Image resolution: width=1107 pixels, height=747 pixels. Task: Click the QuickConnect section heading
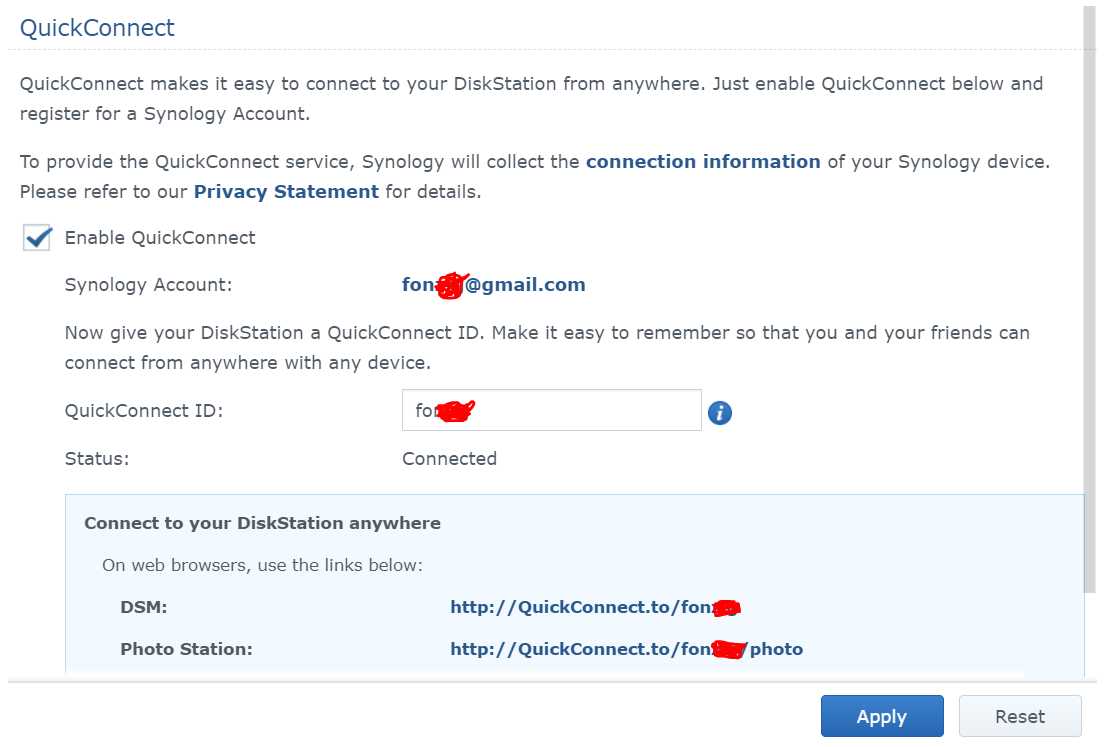[x=97, y=28]
